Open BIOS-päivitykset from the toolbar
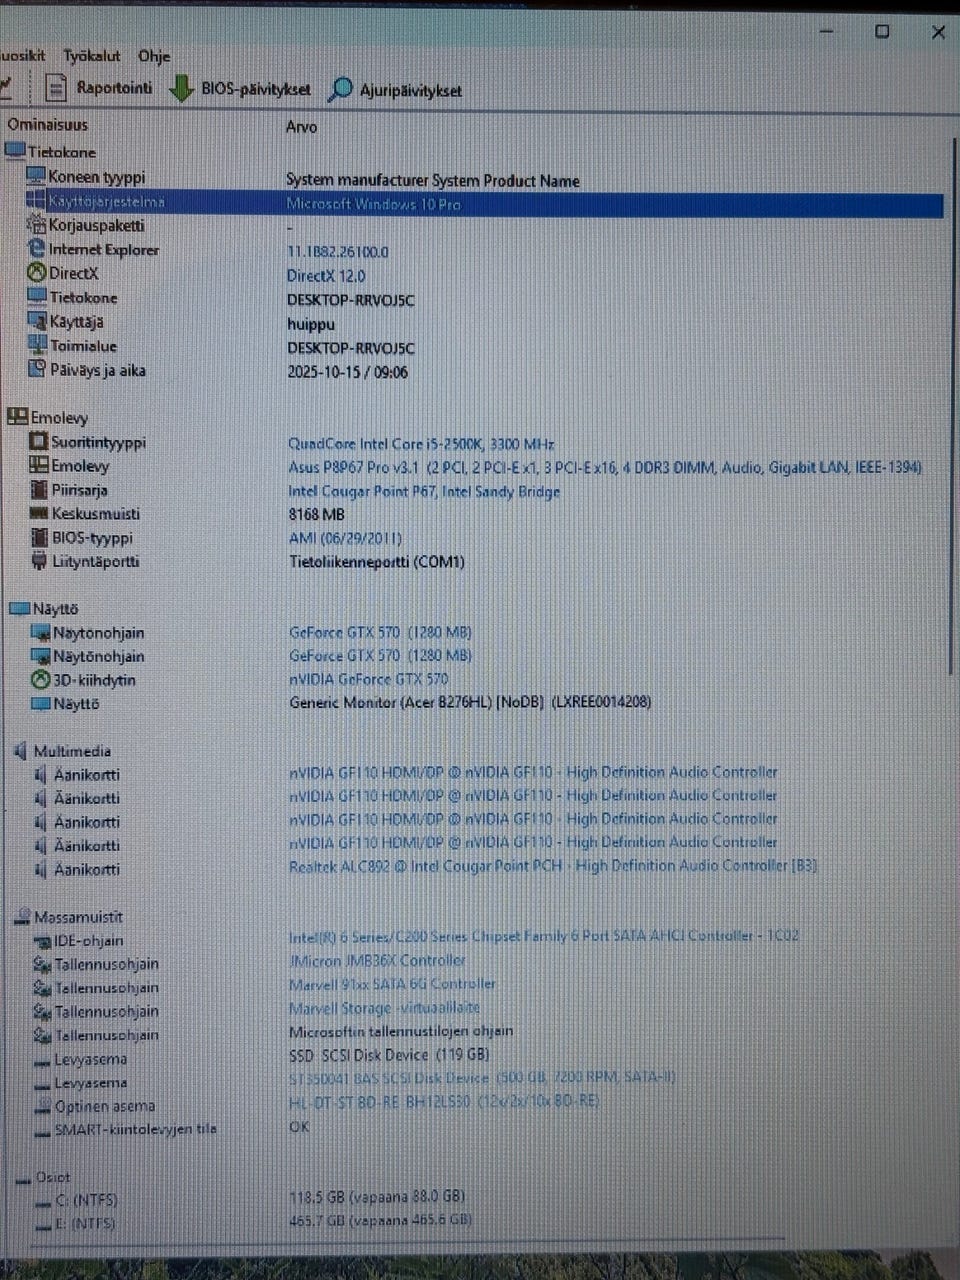 click(x=240, y=89)
